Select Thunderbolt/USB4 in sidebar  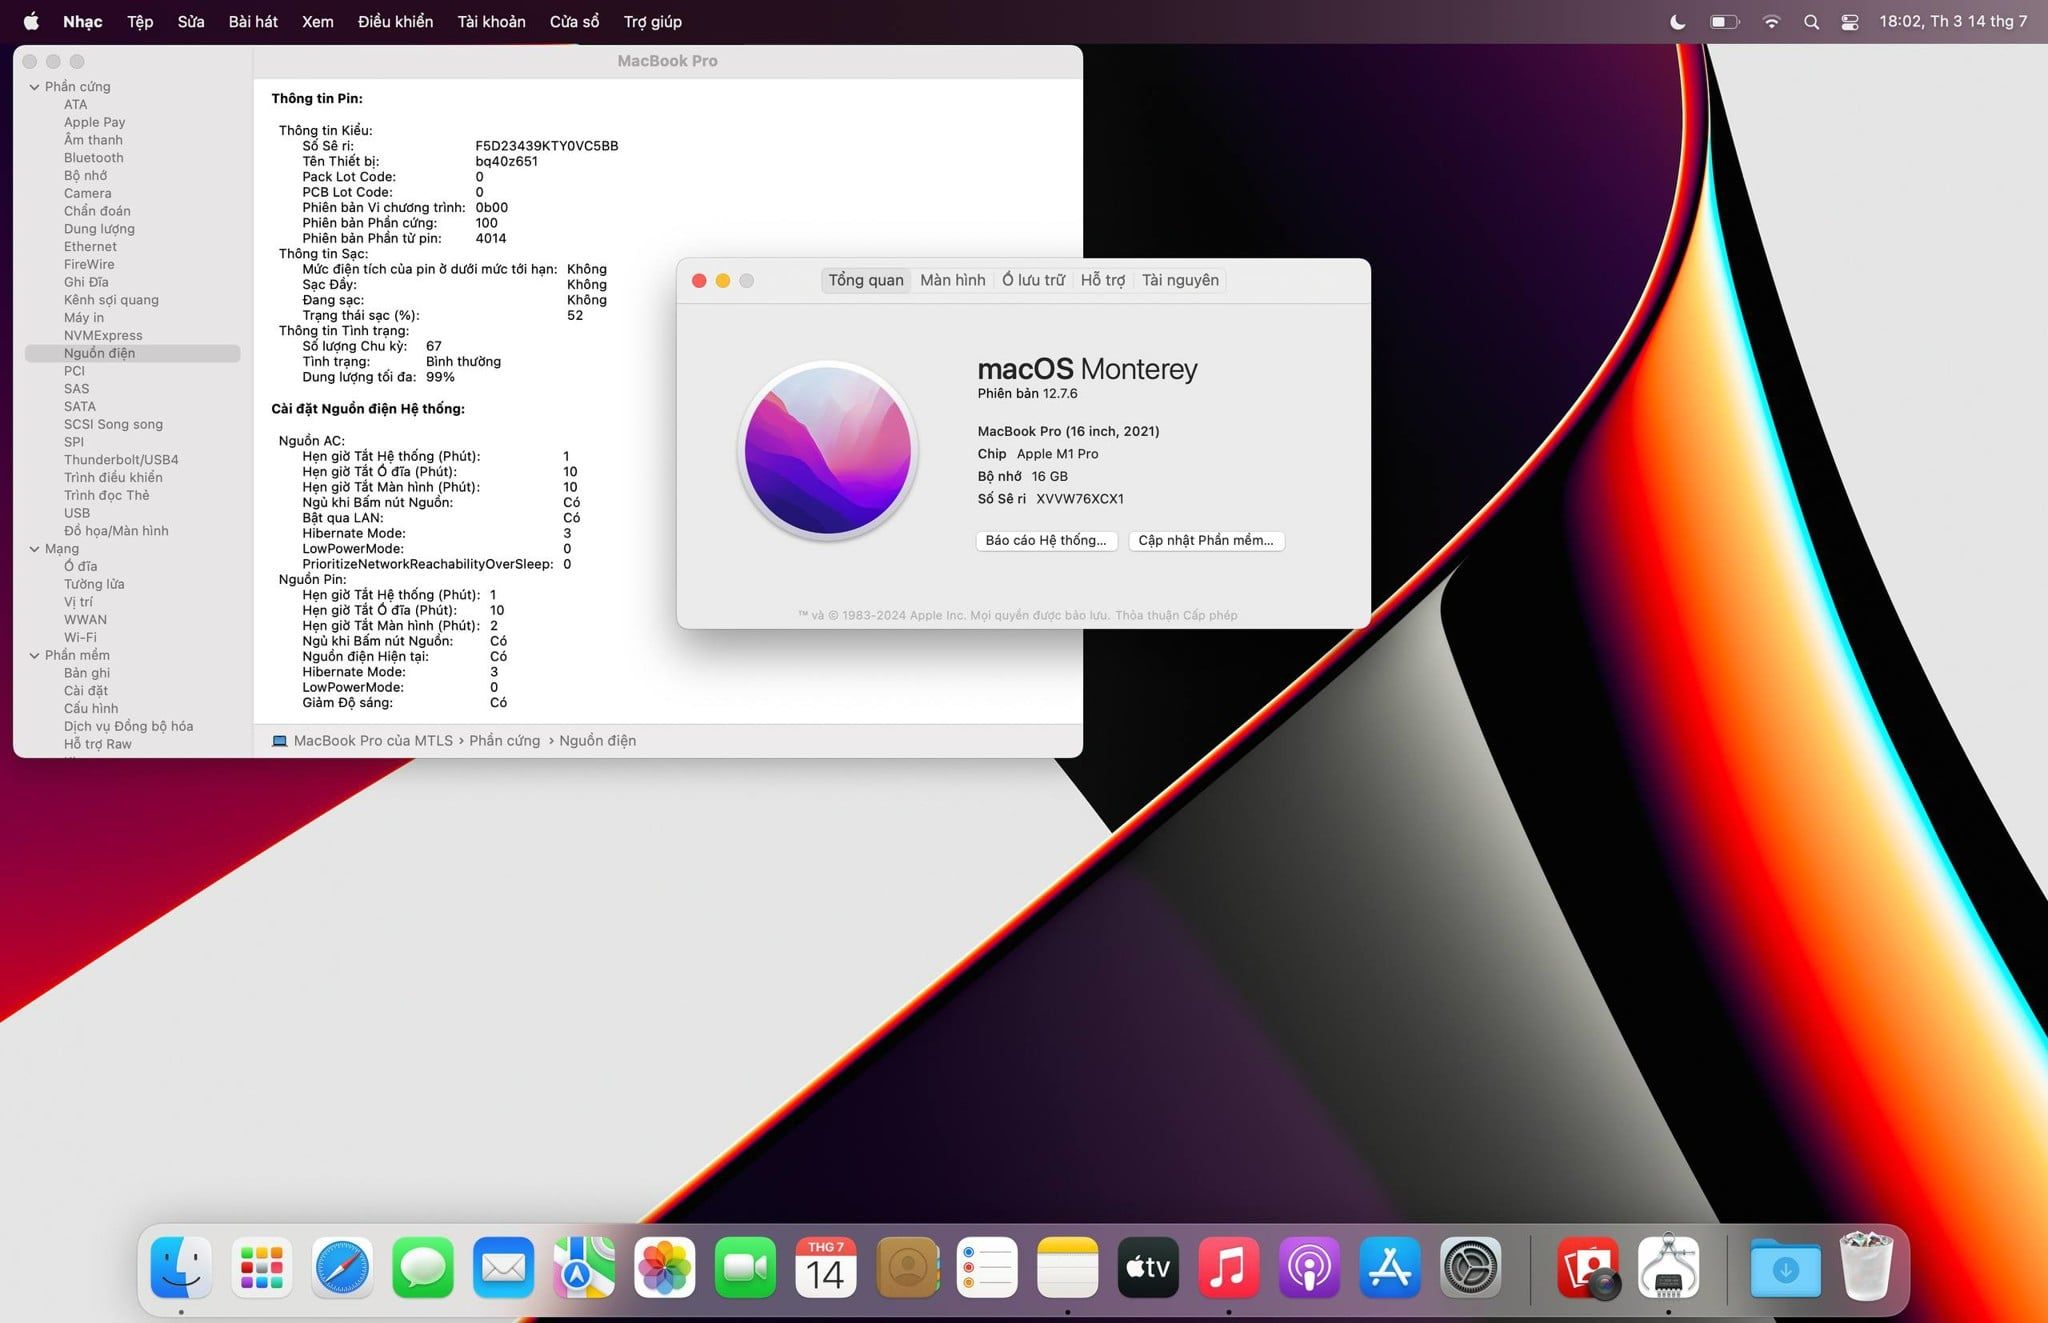121,460
